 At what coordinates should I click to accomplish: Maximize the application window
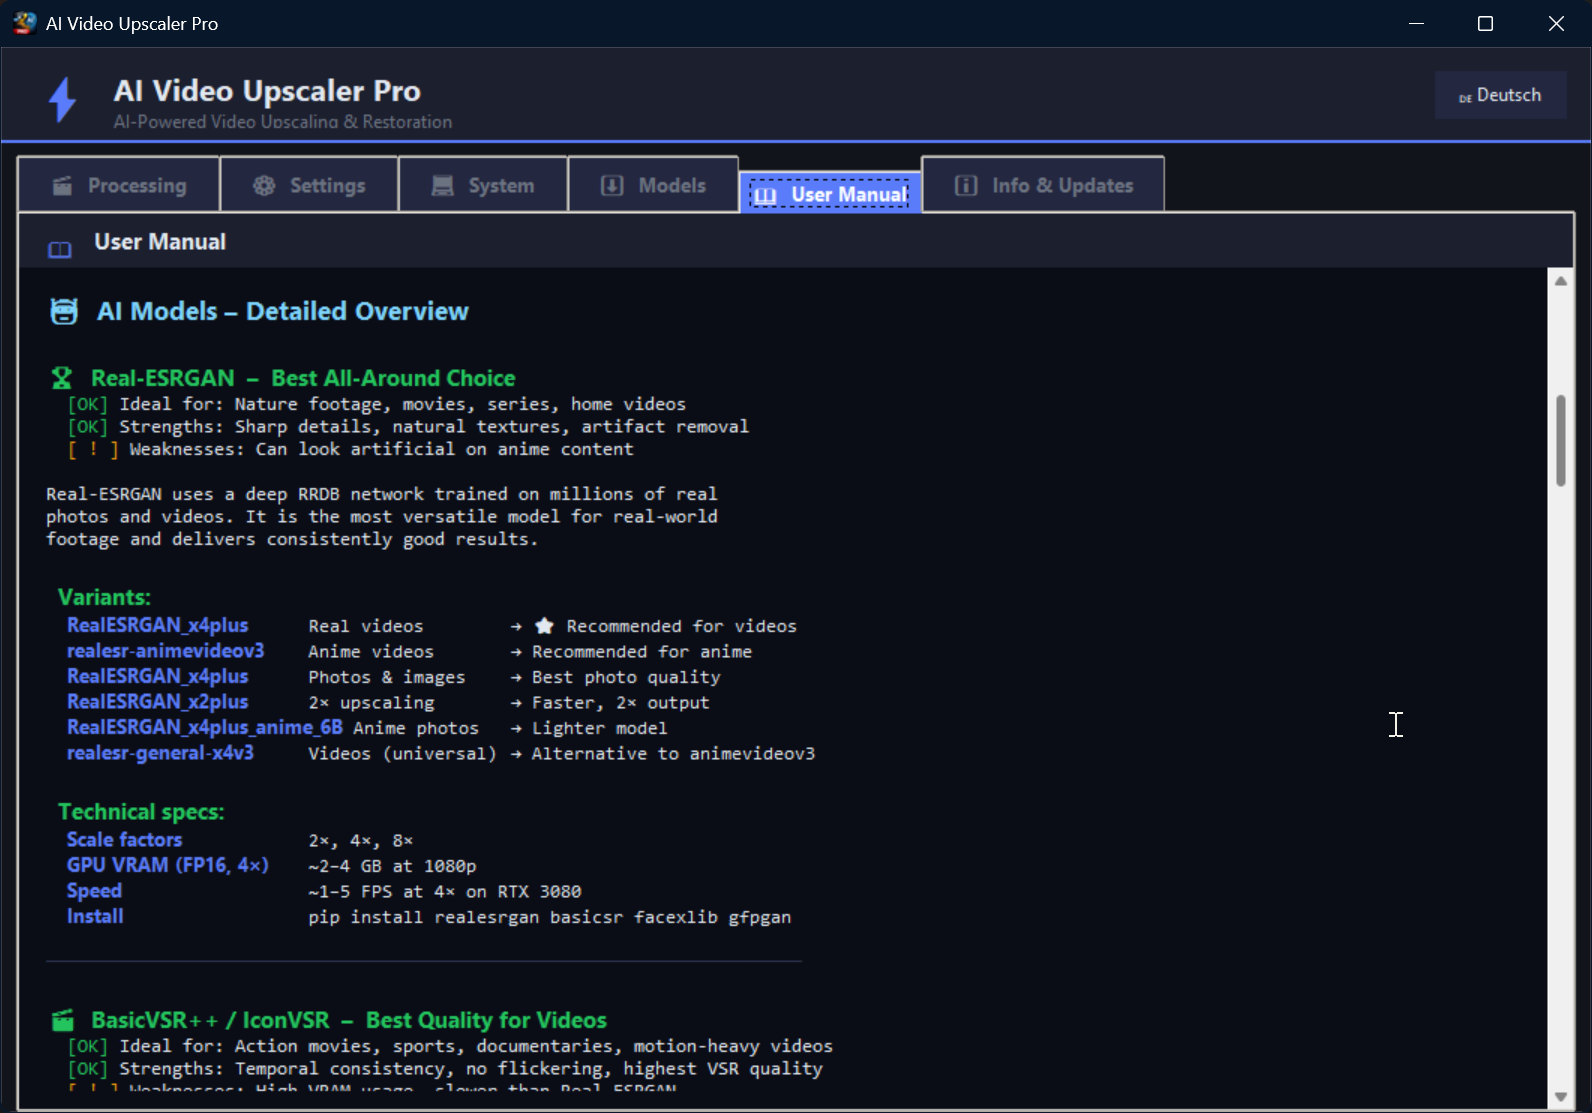pyautogui.click(x=1485, y=23)
